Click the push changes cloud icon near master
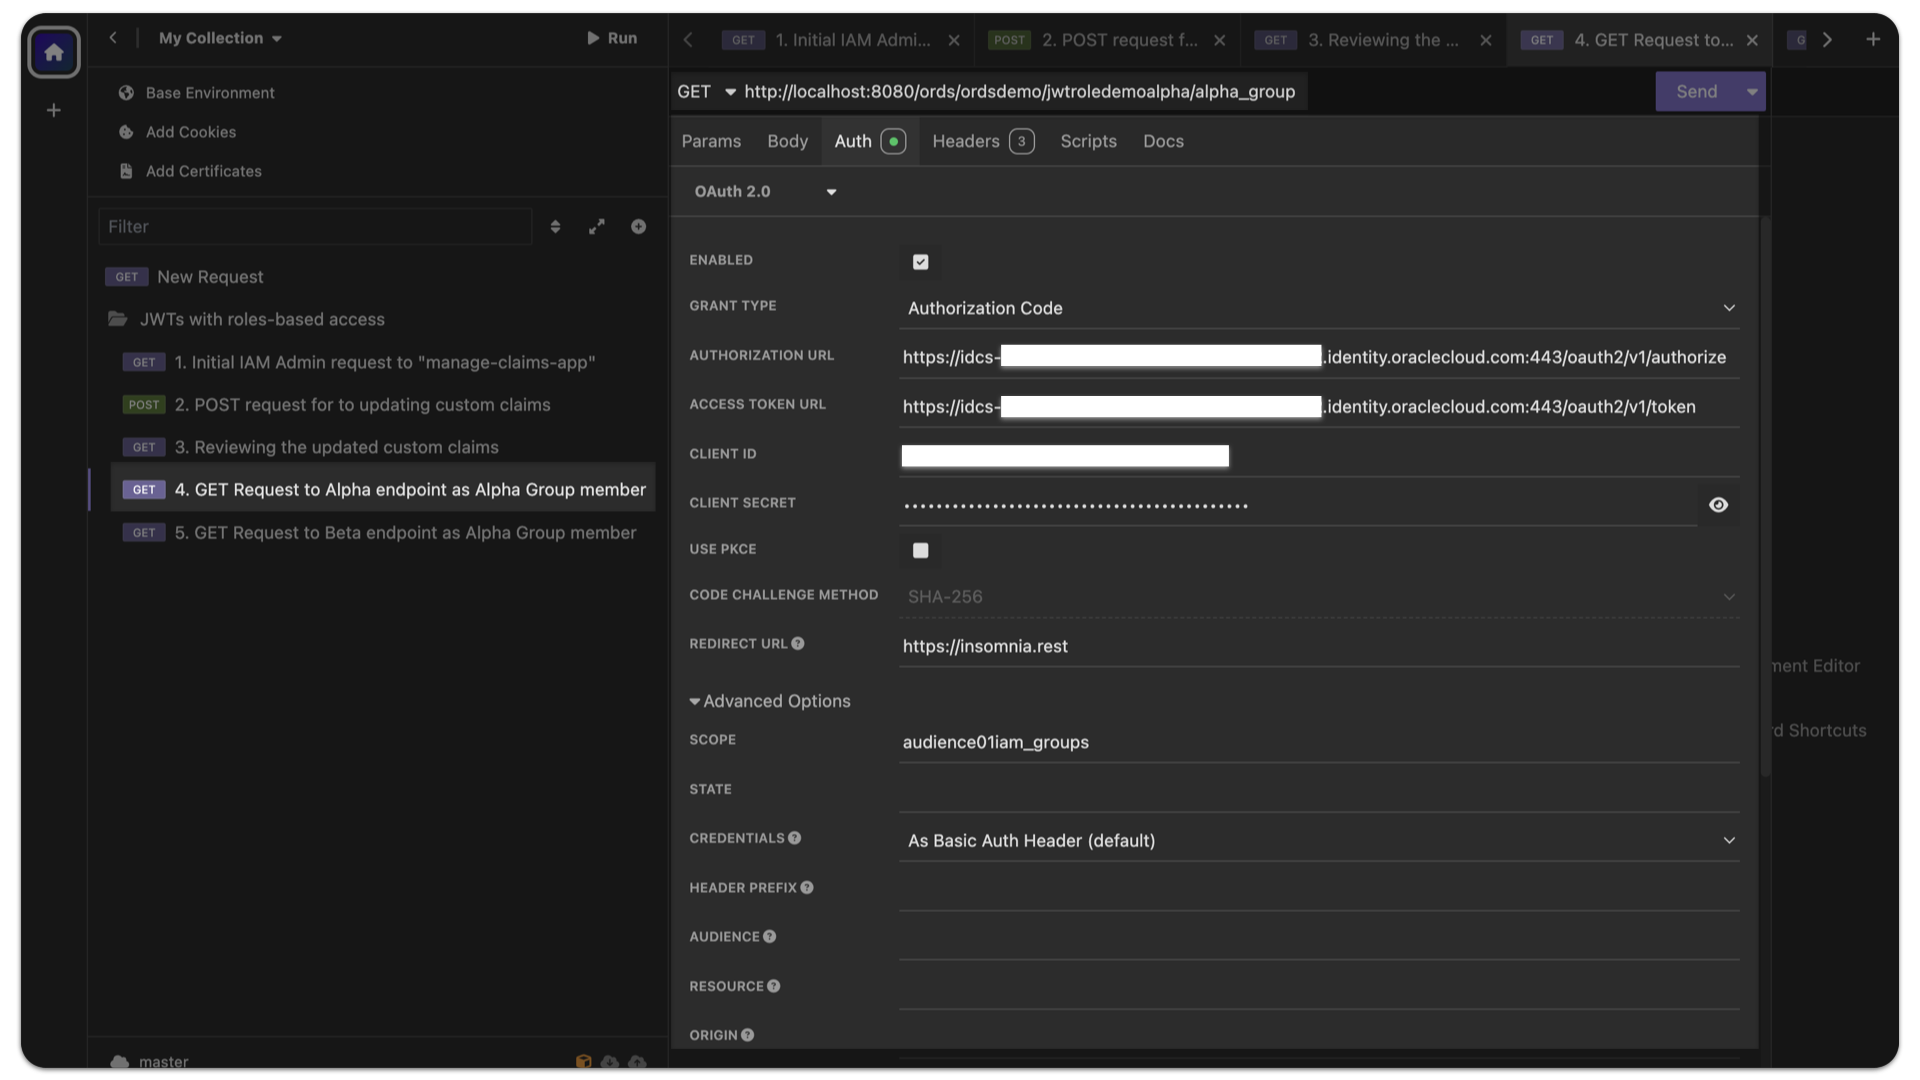This screenshot has width=1920, height=1080. (637, 1062)
